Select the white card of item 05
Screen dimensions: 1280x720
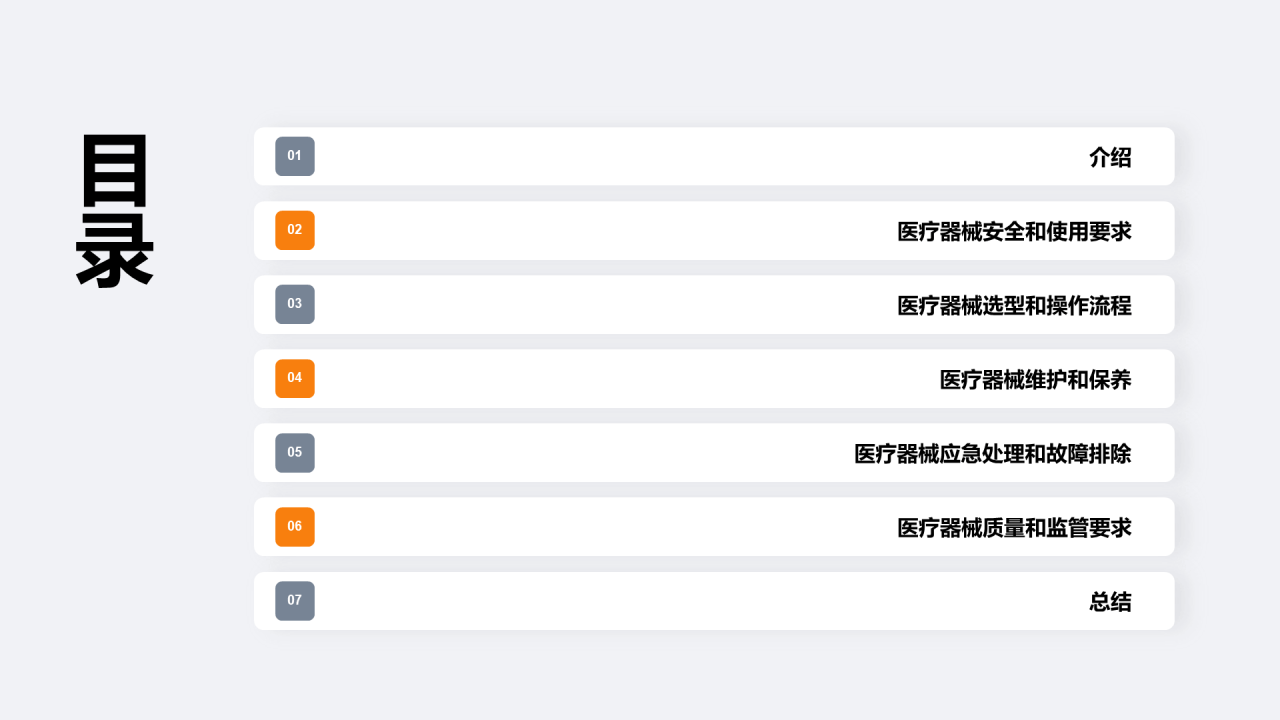click(x=714, y=452)
